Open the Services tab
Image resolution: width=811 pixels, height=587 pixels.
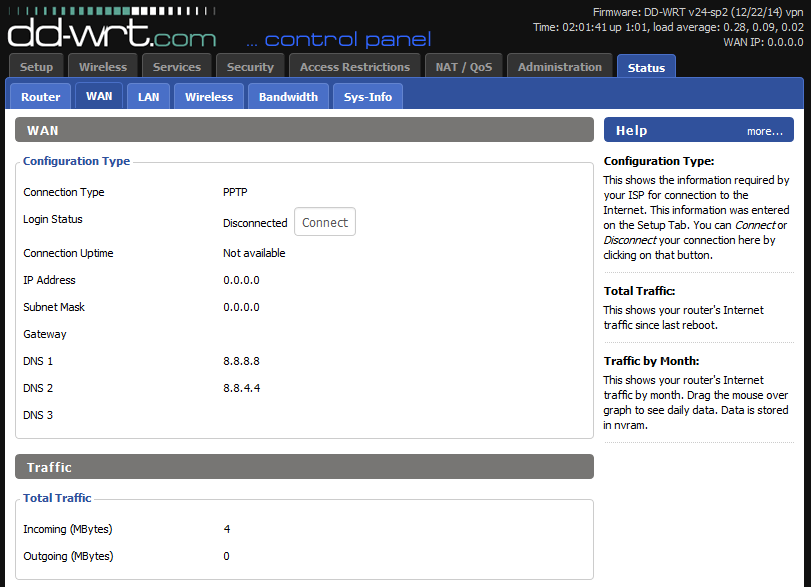pos(177,67)
